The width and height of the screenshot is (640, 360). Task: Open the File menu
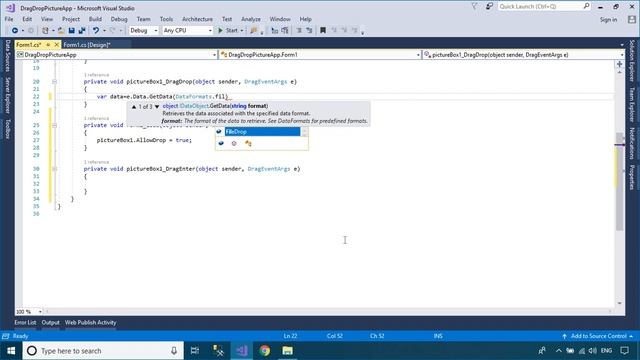(9, 19)
